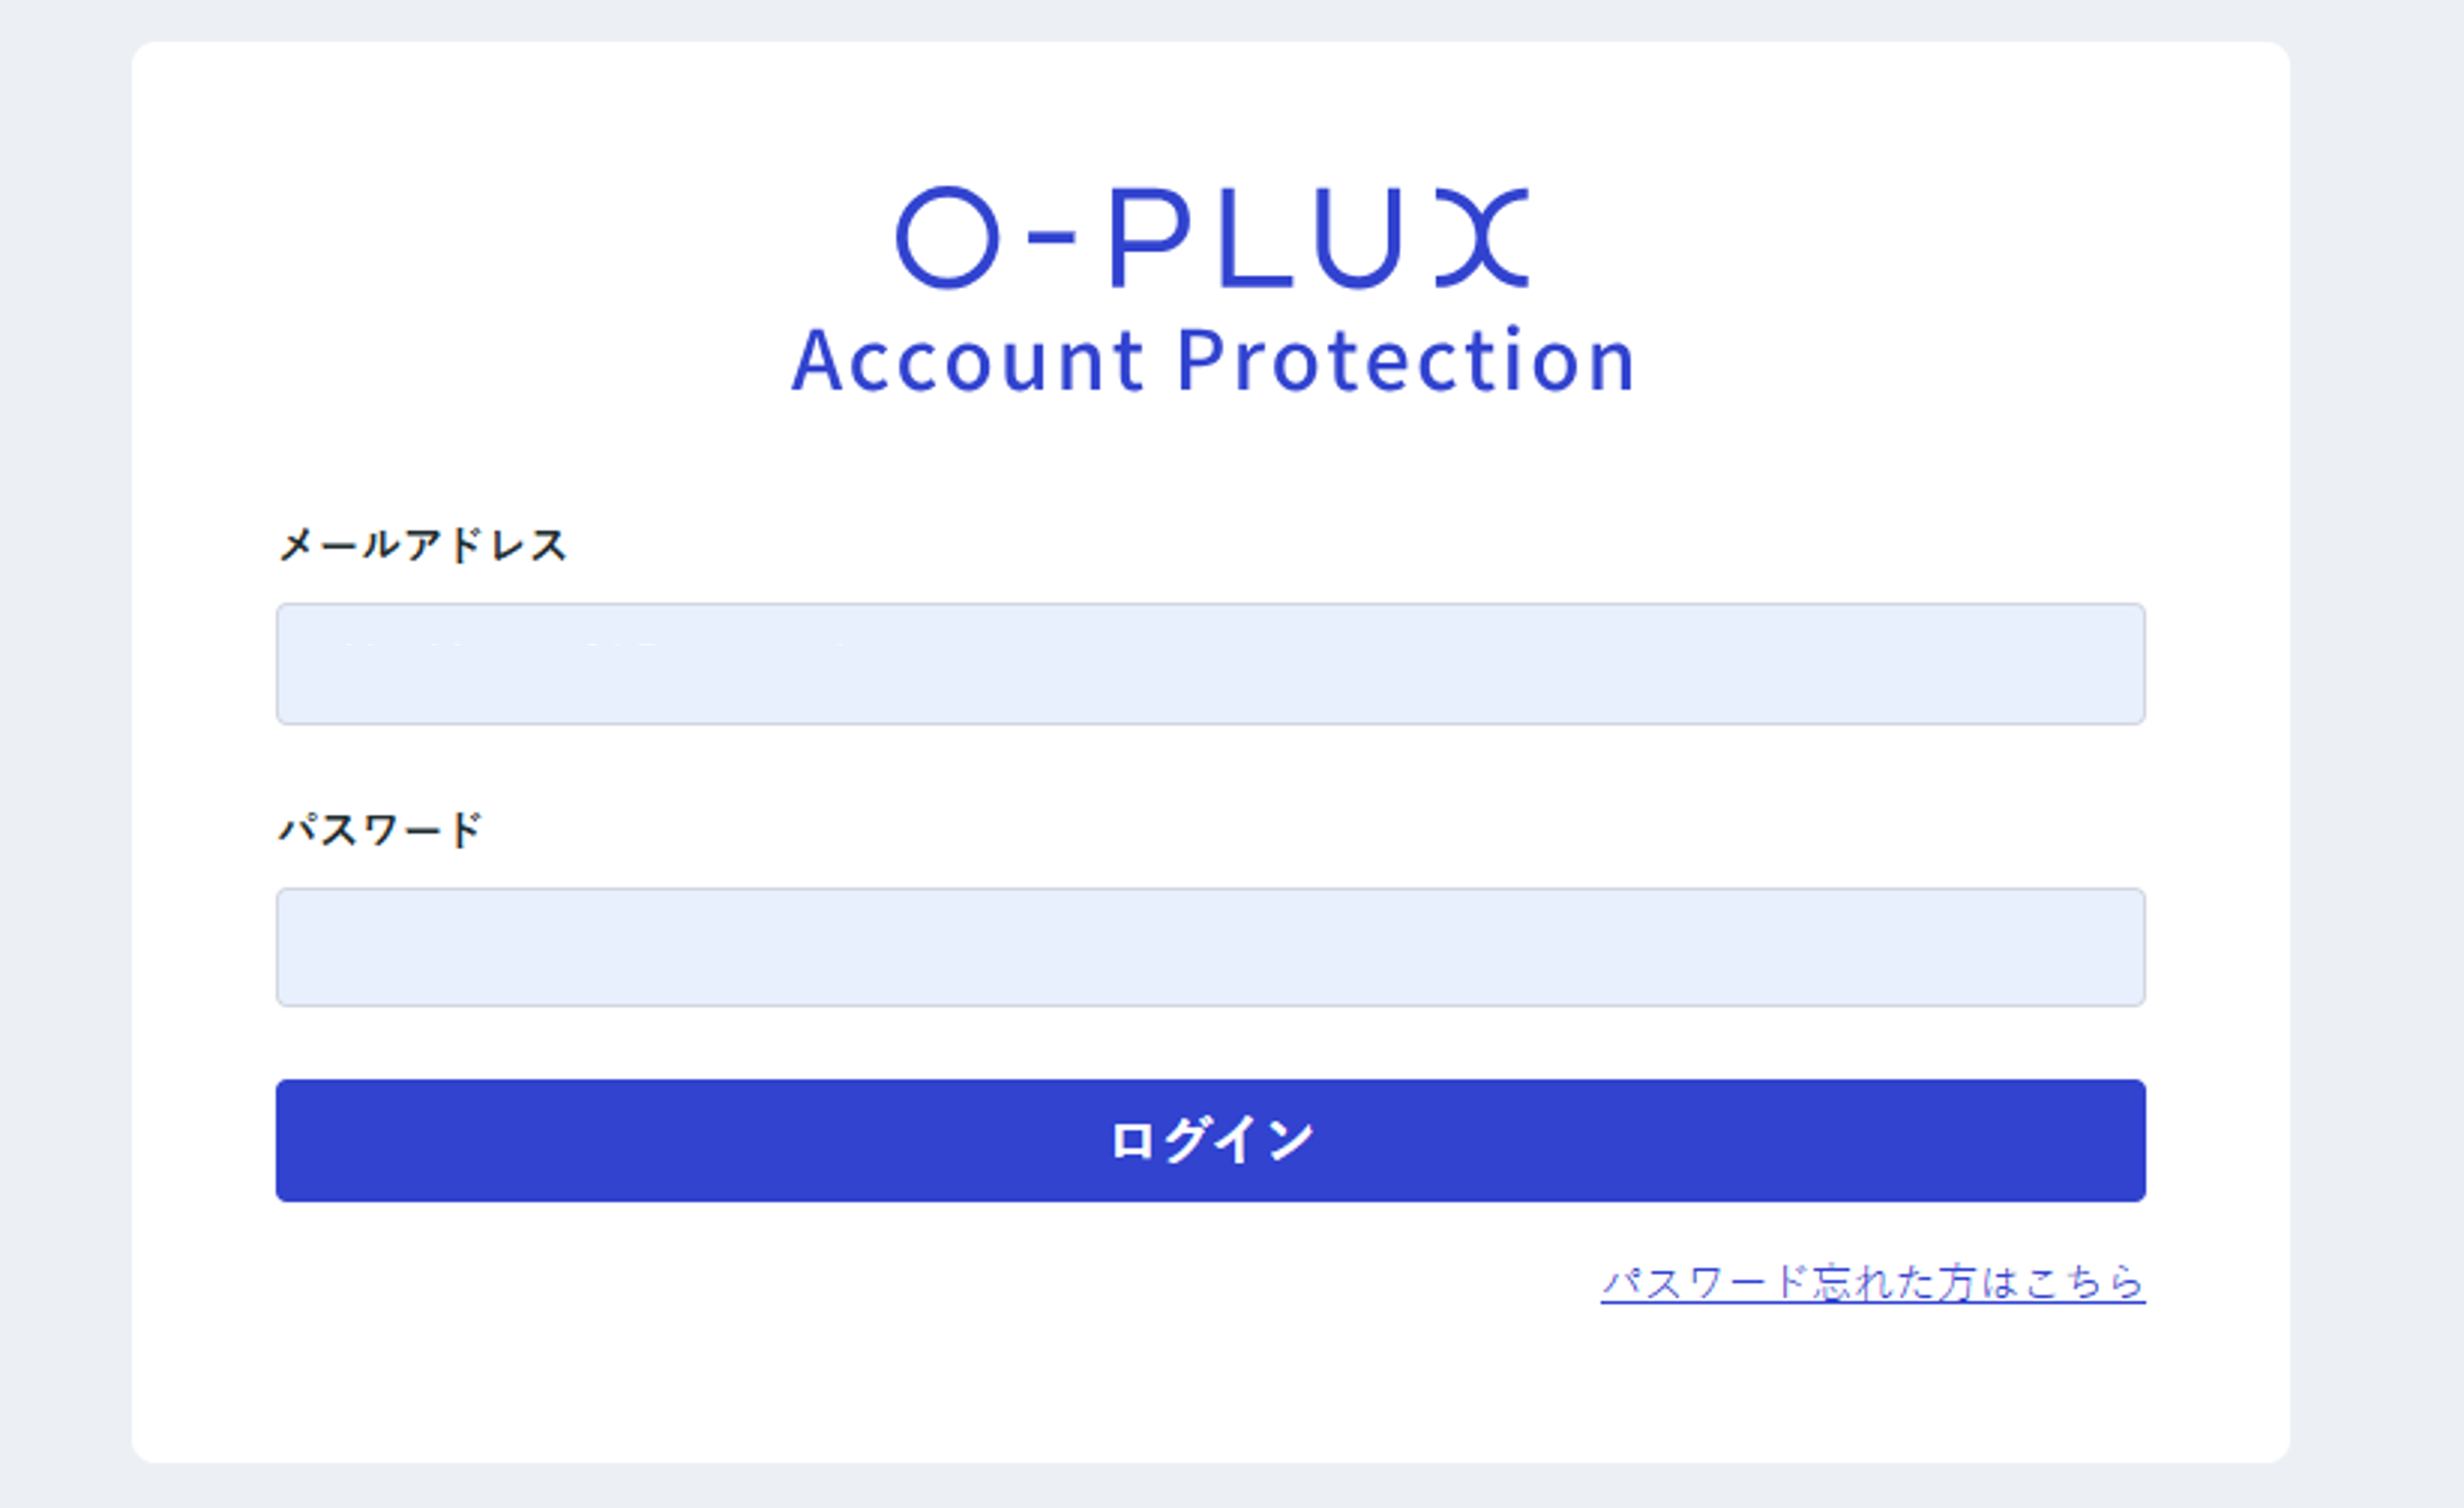
Task: Click the word Account in the subtitle
Action: (967, 360)
